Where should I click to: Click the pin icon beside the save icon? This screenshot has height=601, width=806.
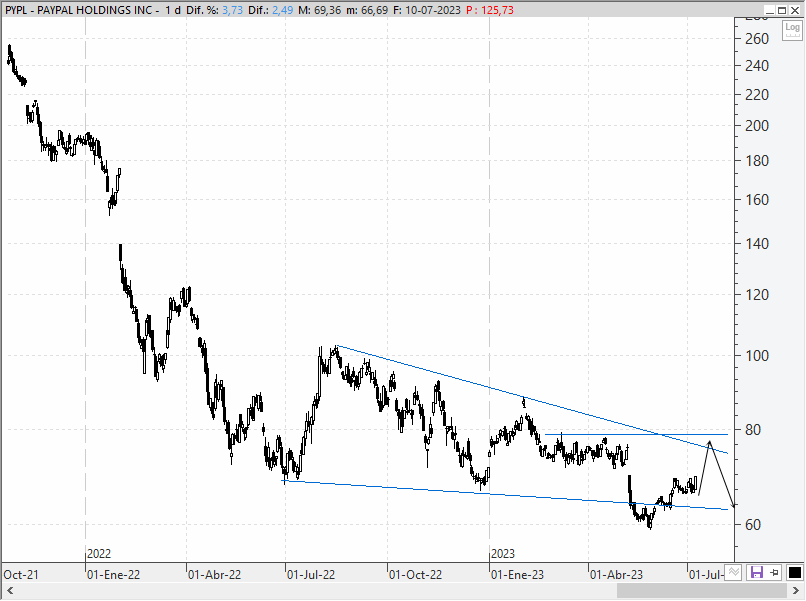[775, 572]
